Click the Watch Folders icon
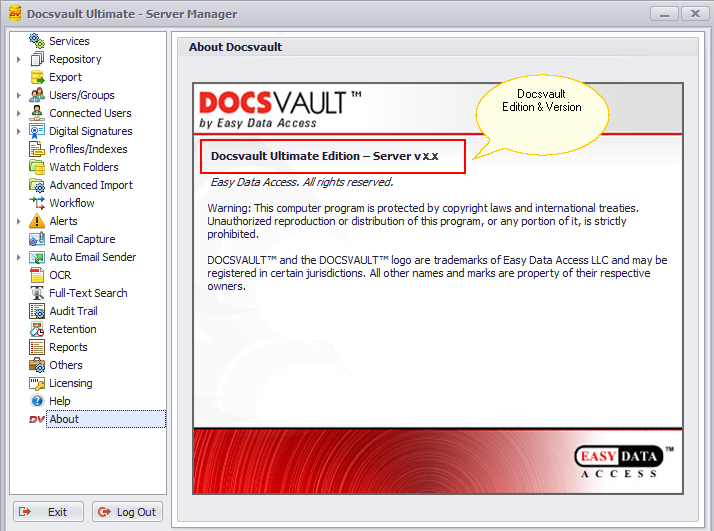 click(x=37, y=167)
